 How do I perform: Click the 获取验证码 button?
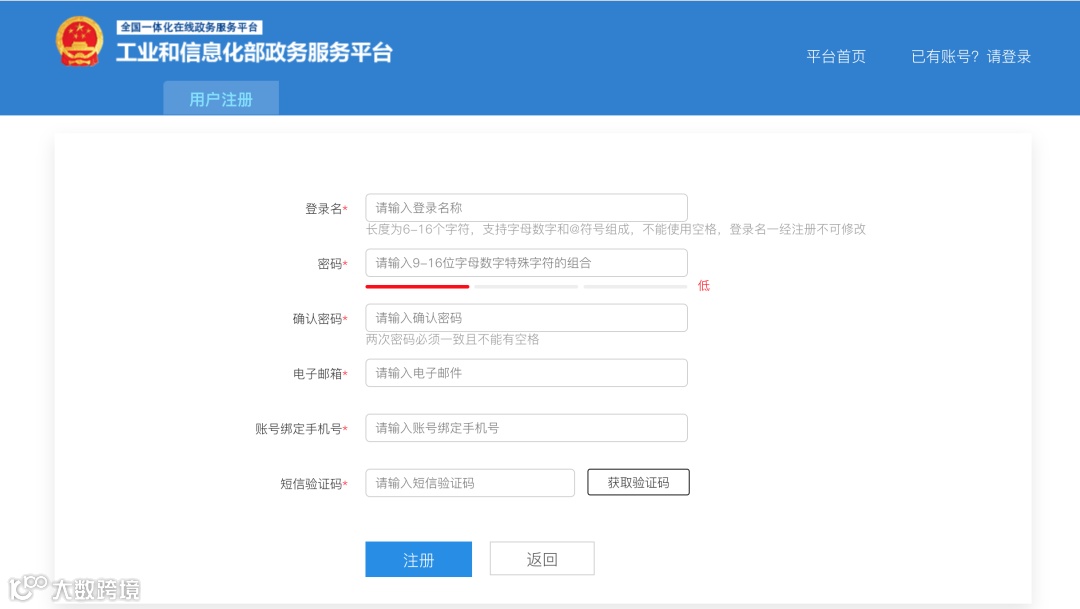tap(638, 482)
